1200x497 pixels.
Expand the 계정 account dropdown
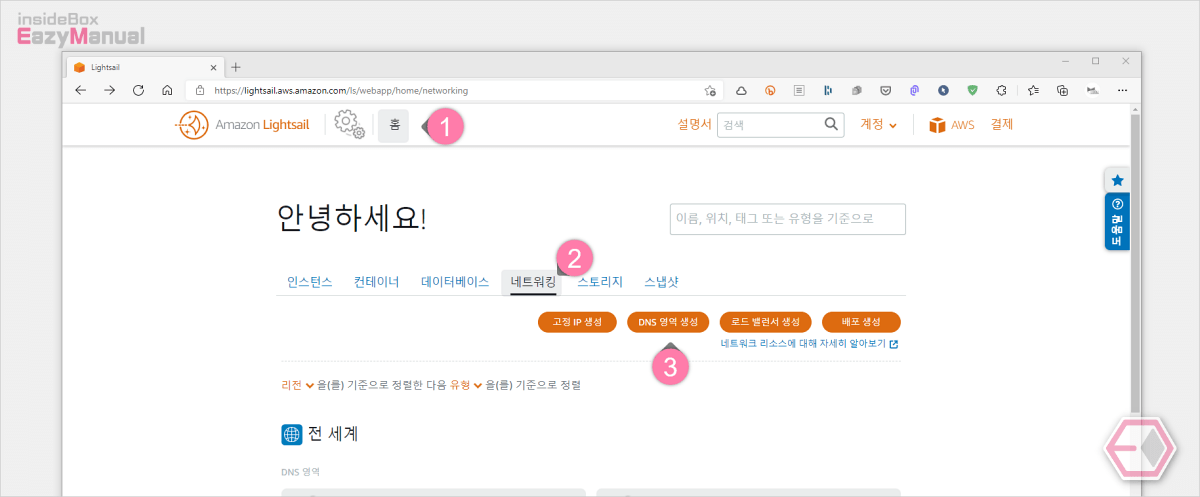[879, 125]
